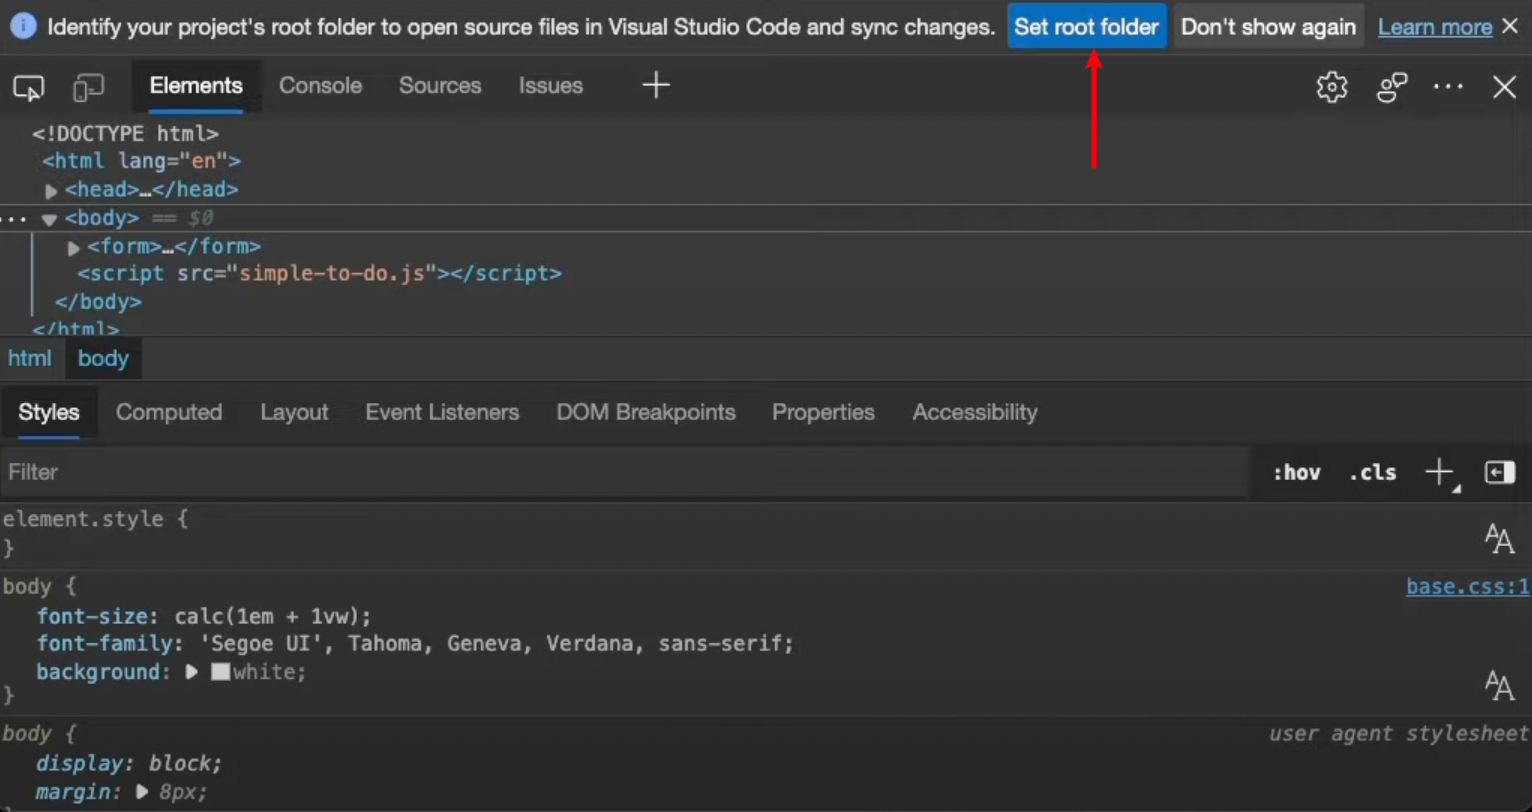Toggle the computed styles sidebar icon
Image resolution: width=1532 pixels, height=812 pixels.
[x=1500, y=473]
